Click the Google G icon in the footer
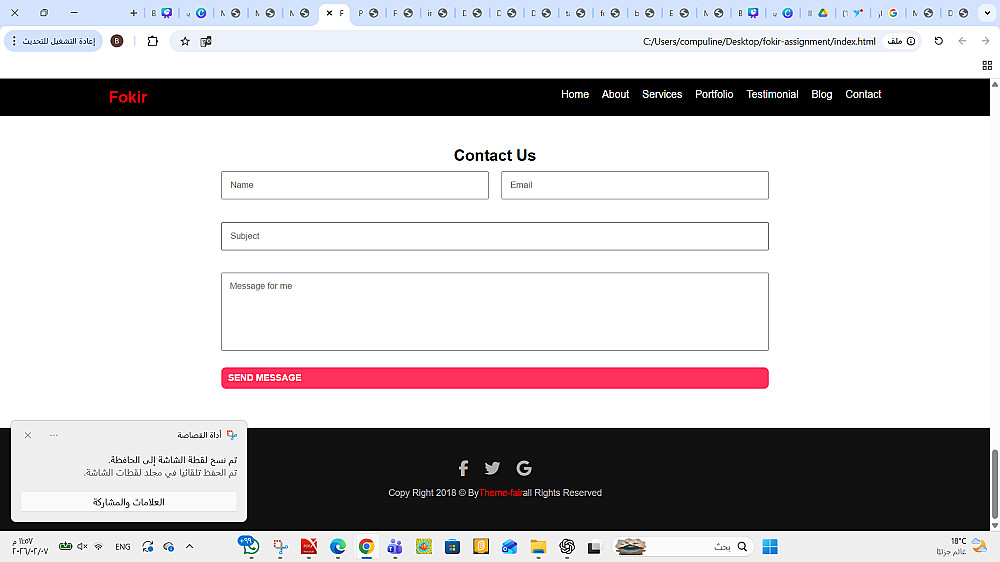Screen dimensions: 1000x562 coord(524,468)
